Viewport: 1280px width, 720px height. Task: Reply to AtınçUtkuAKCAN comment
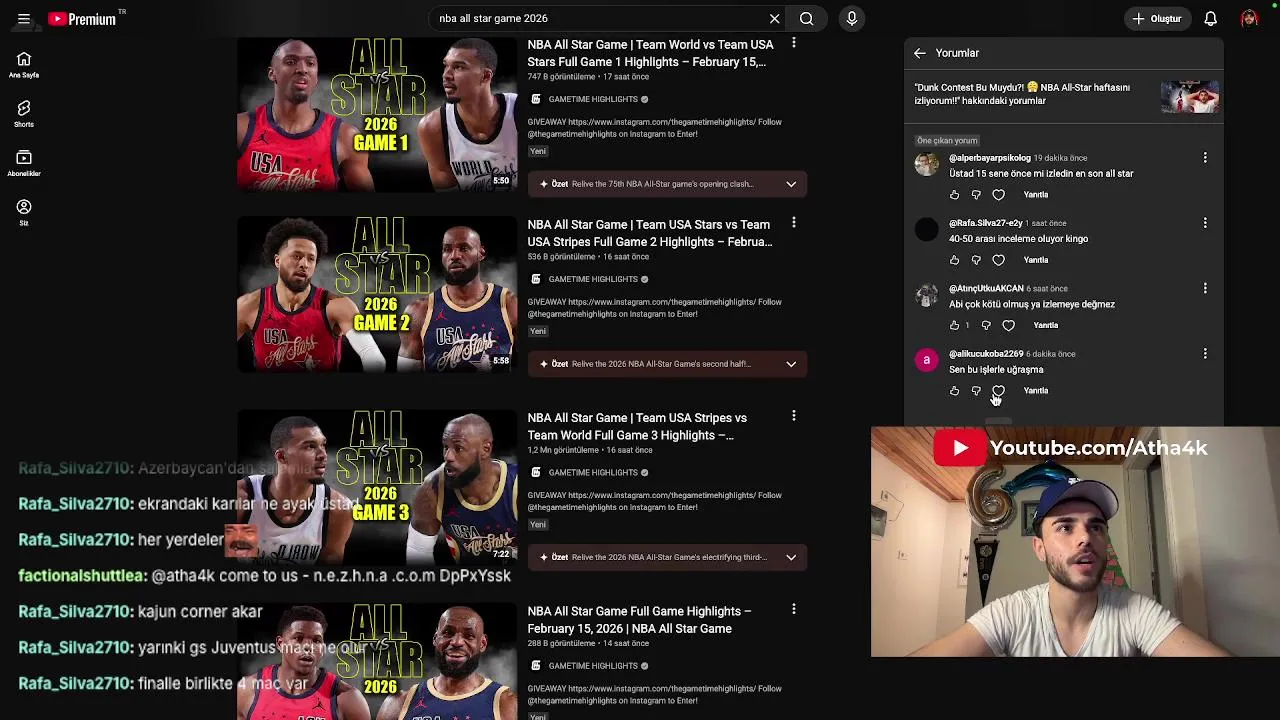click(x=1046, y=325)
